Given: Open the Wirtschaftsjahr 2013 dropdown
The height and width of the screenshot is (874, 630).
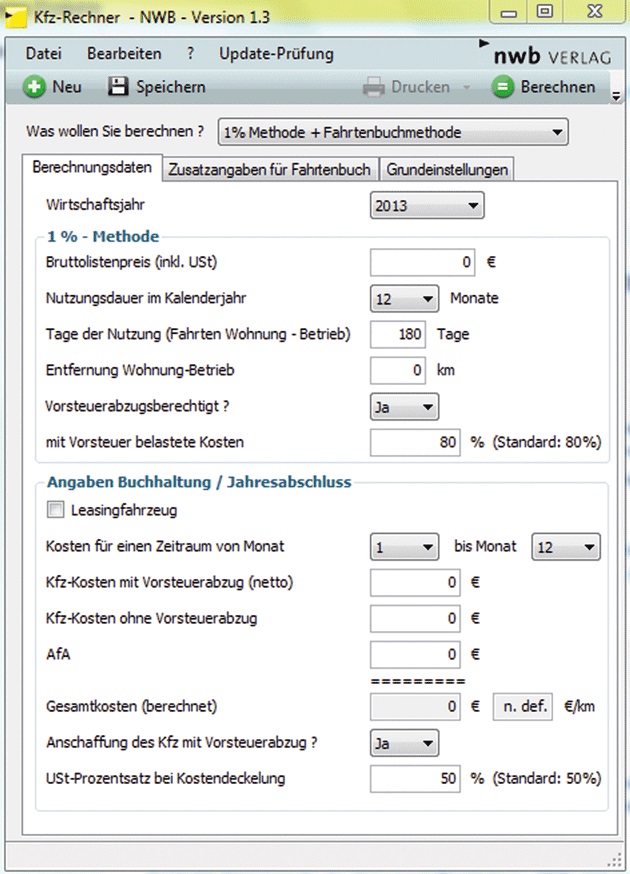Looking at the screenshot, I should (x=427, y=207).
